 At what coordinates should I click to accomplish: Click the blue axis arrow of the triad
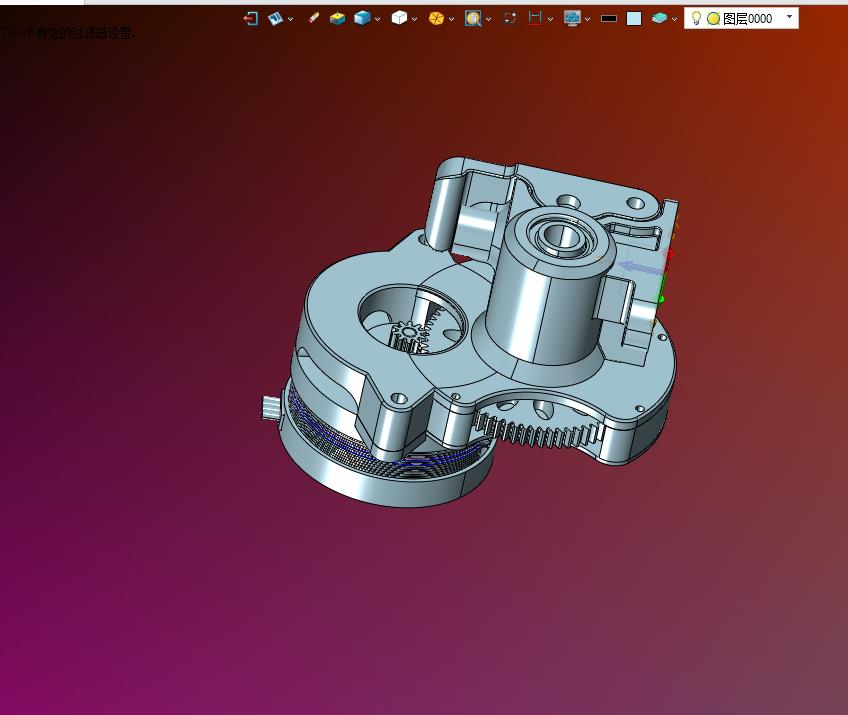click(x=640, y=267)
